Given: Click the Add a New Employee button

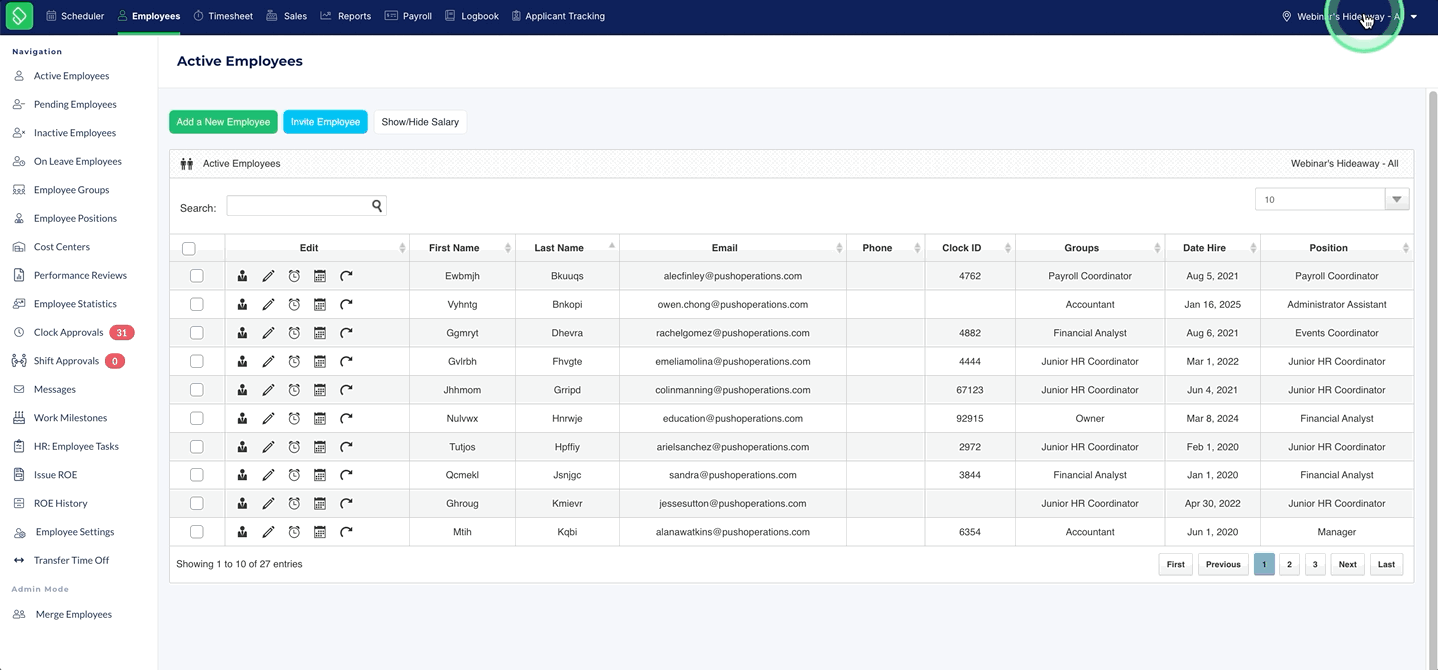Looking at the screenshot, I should pos(223,122).
